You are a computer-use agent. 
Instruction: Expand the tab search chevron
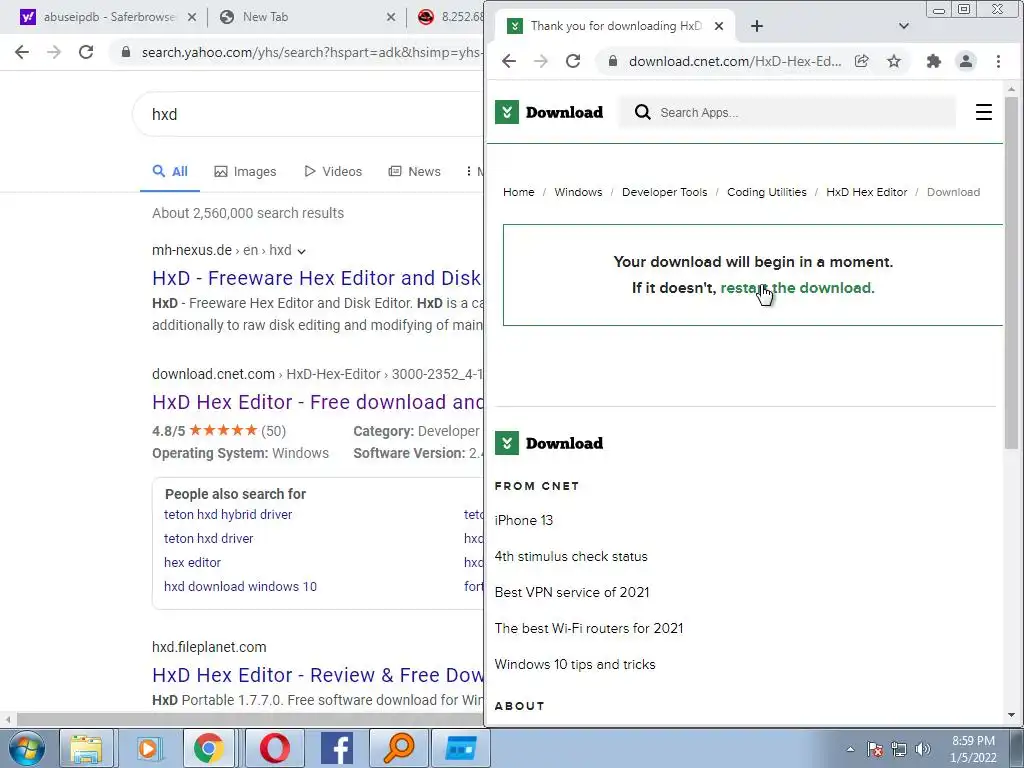pos(904,26)
